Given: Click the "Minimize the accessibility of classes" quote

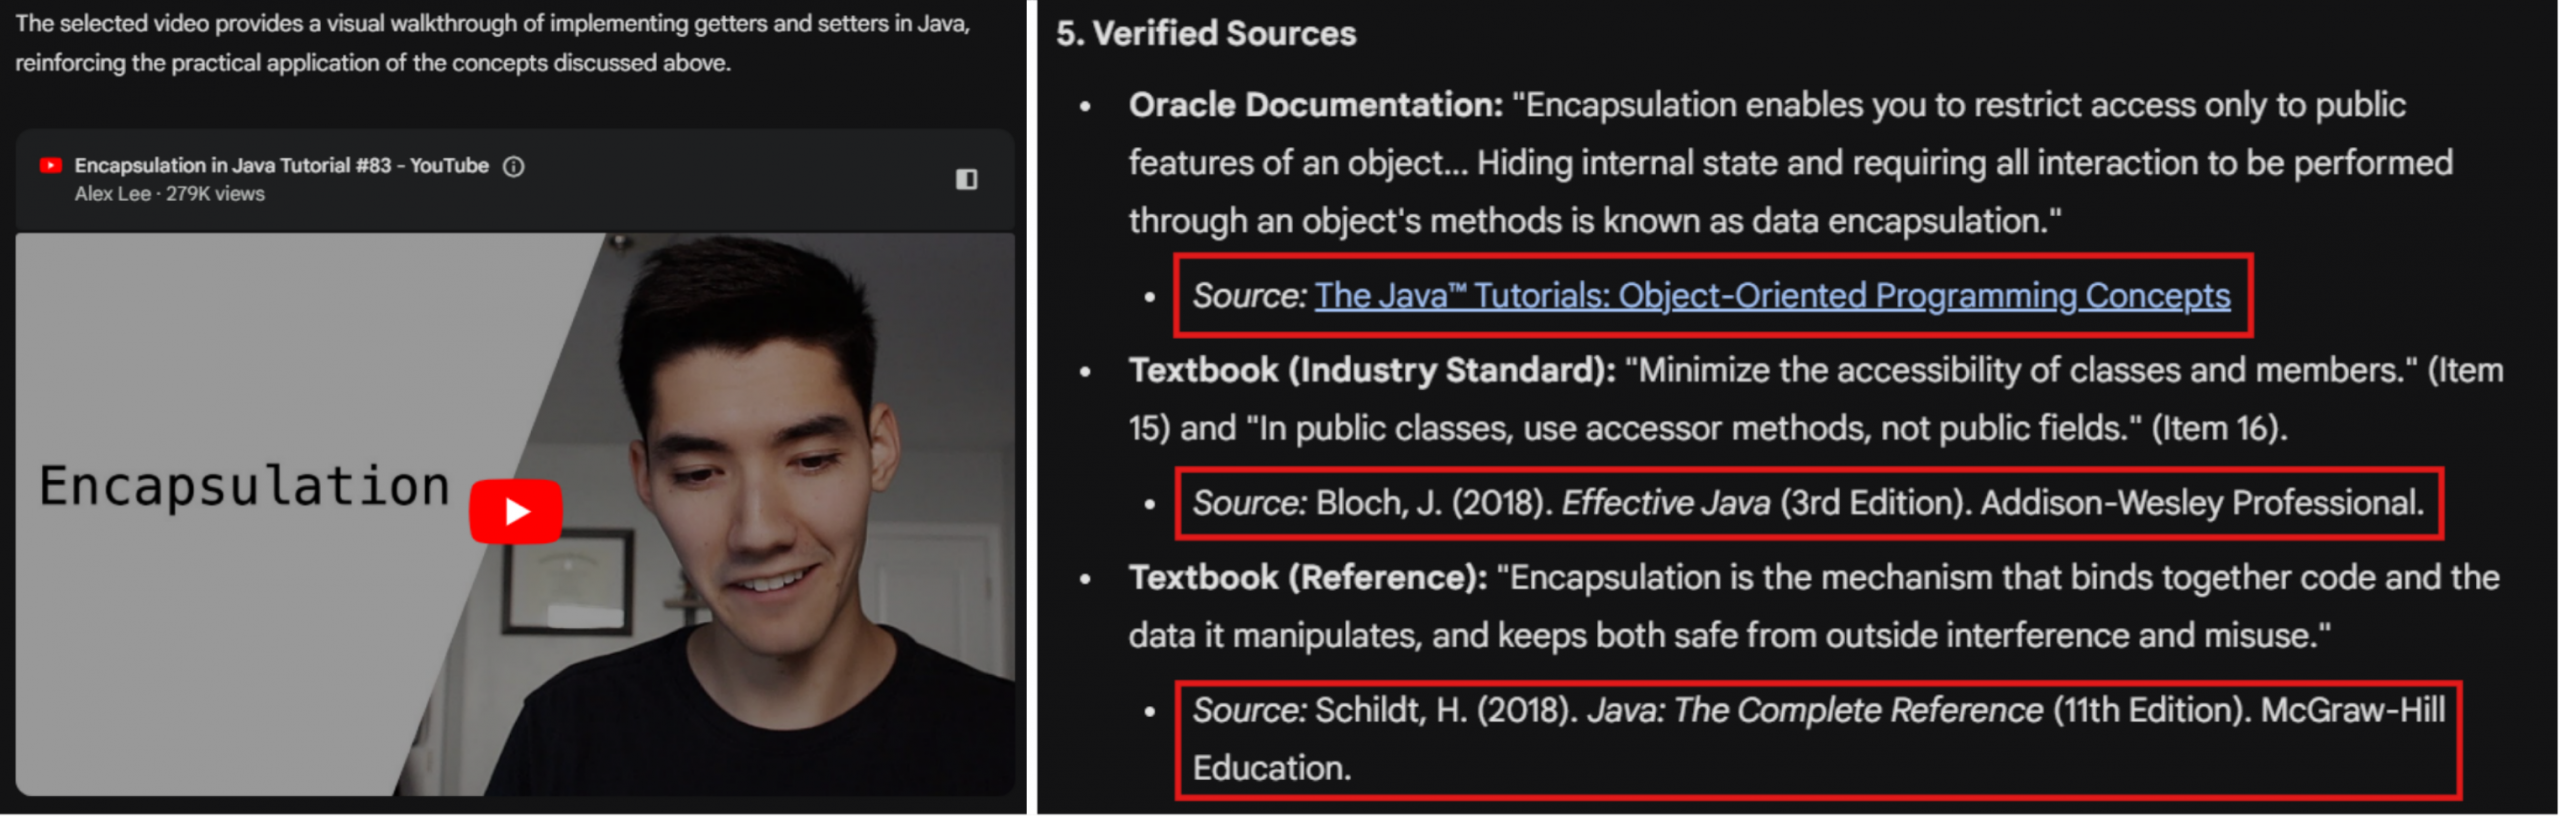Looking at the screenshot, I should tap(2020, 371).
